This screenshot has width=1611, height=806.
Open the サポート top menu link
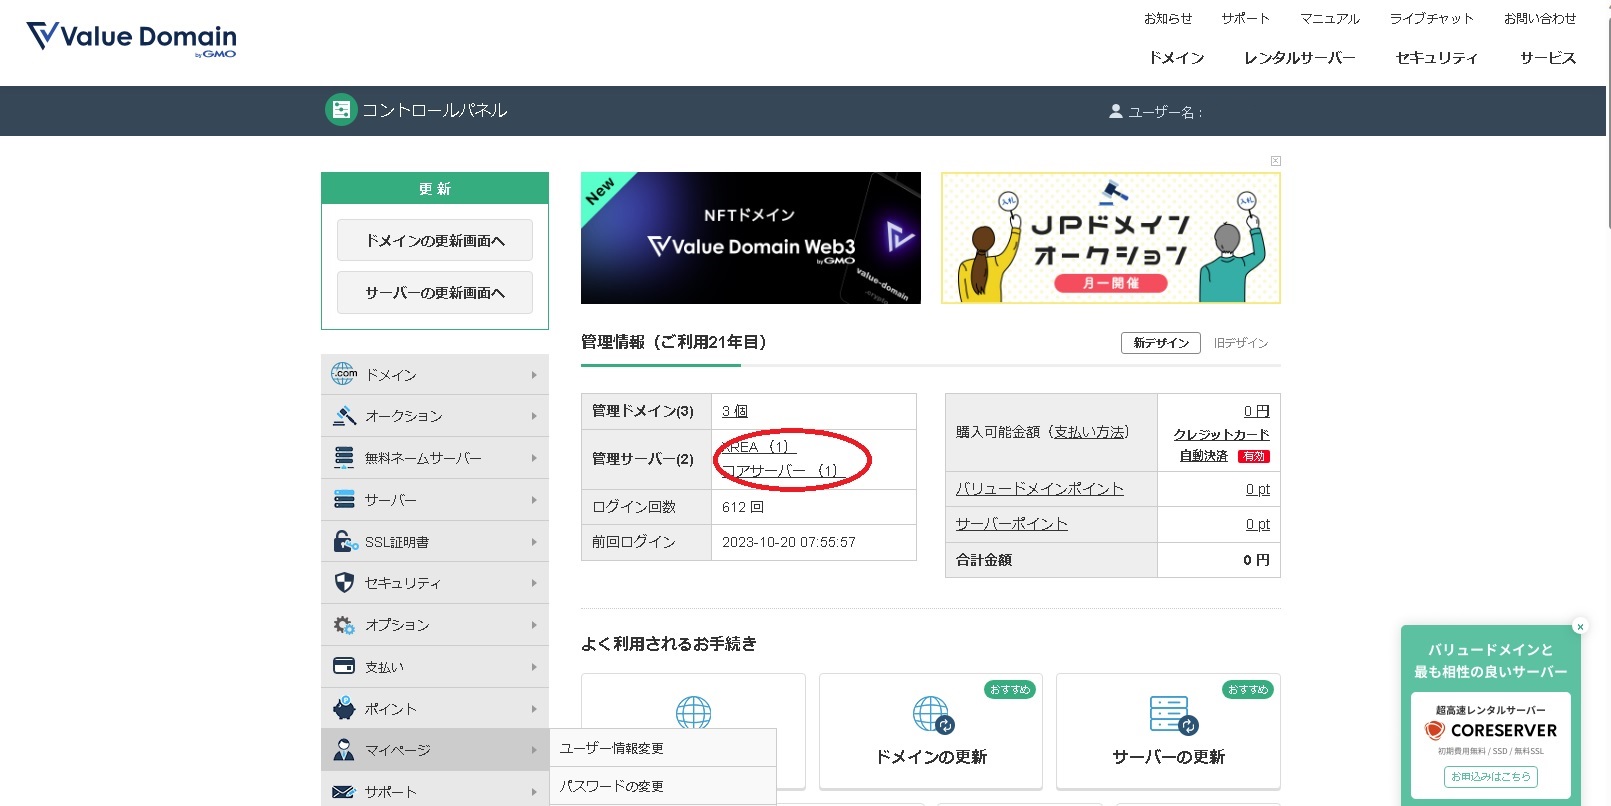[1245, 18]
